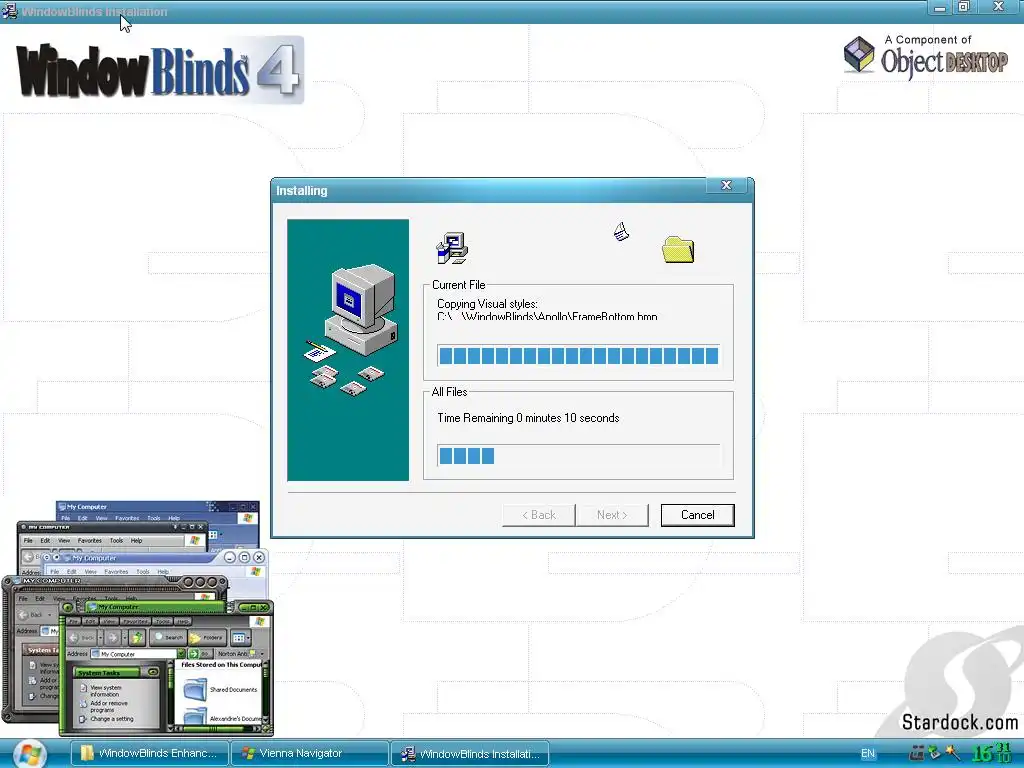Switch to WindowBlinds Enhanc... taskbar item
Viewport: 1024px width, 768px height.
(x=150, y=753)
